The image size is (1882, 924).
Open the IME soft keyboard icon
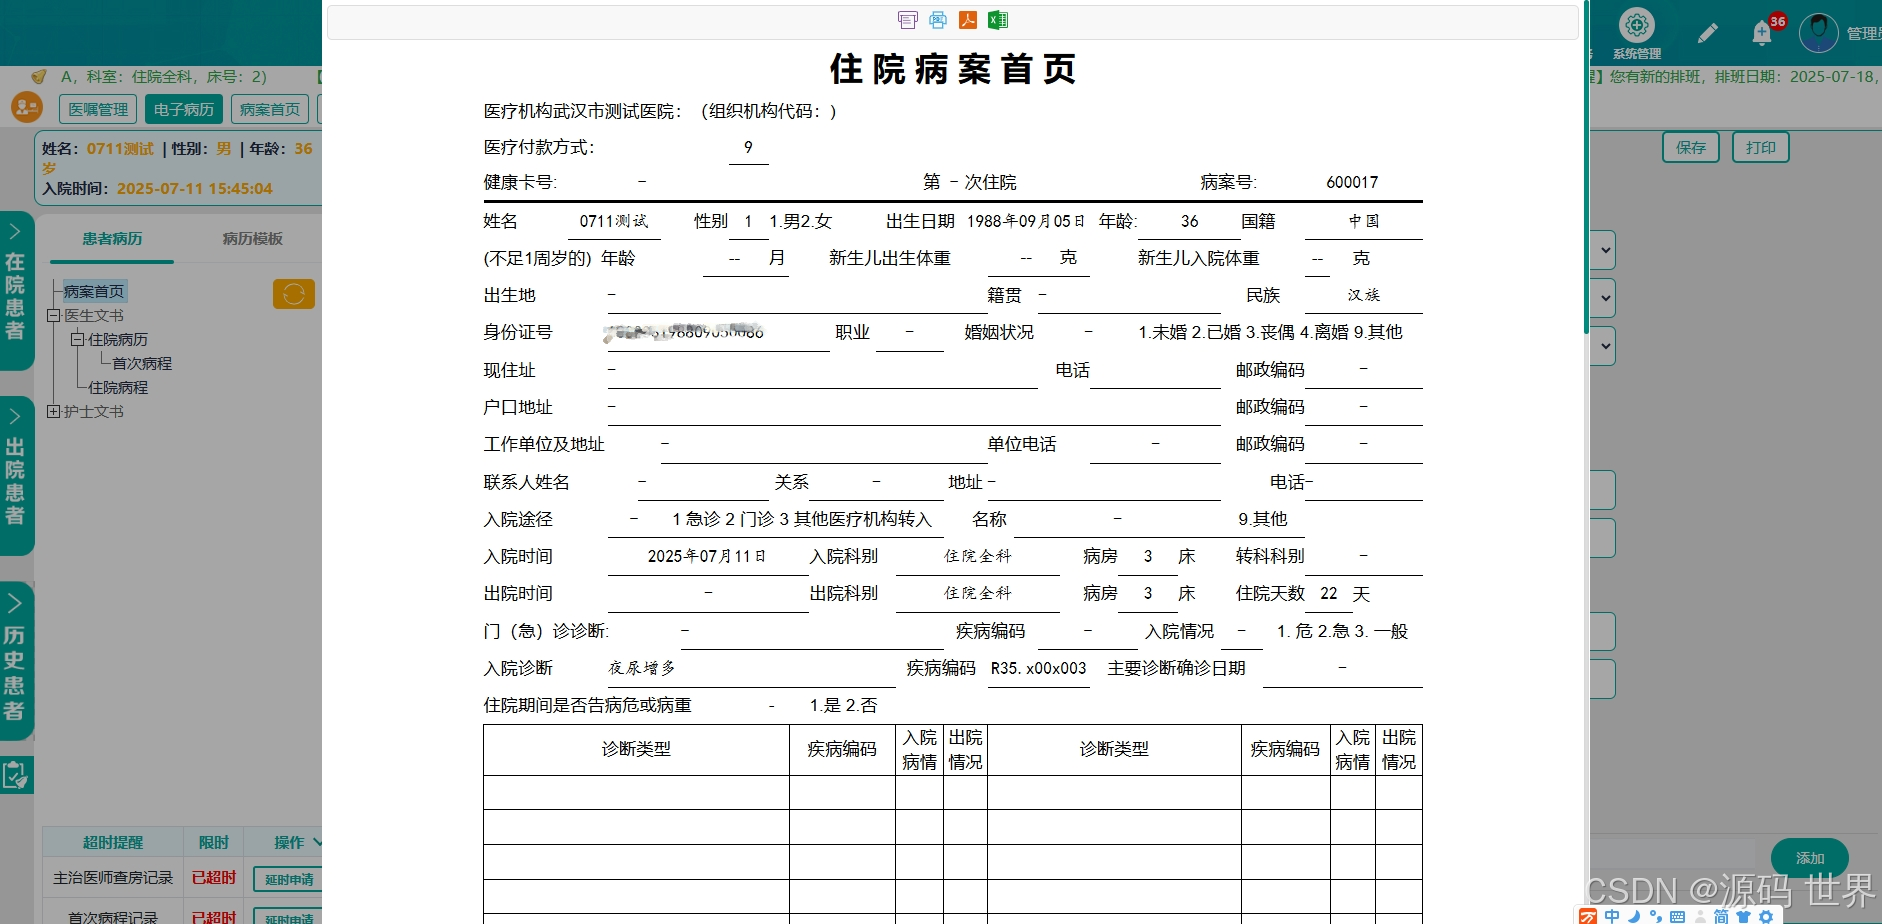point(1678,916)
